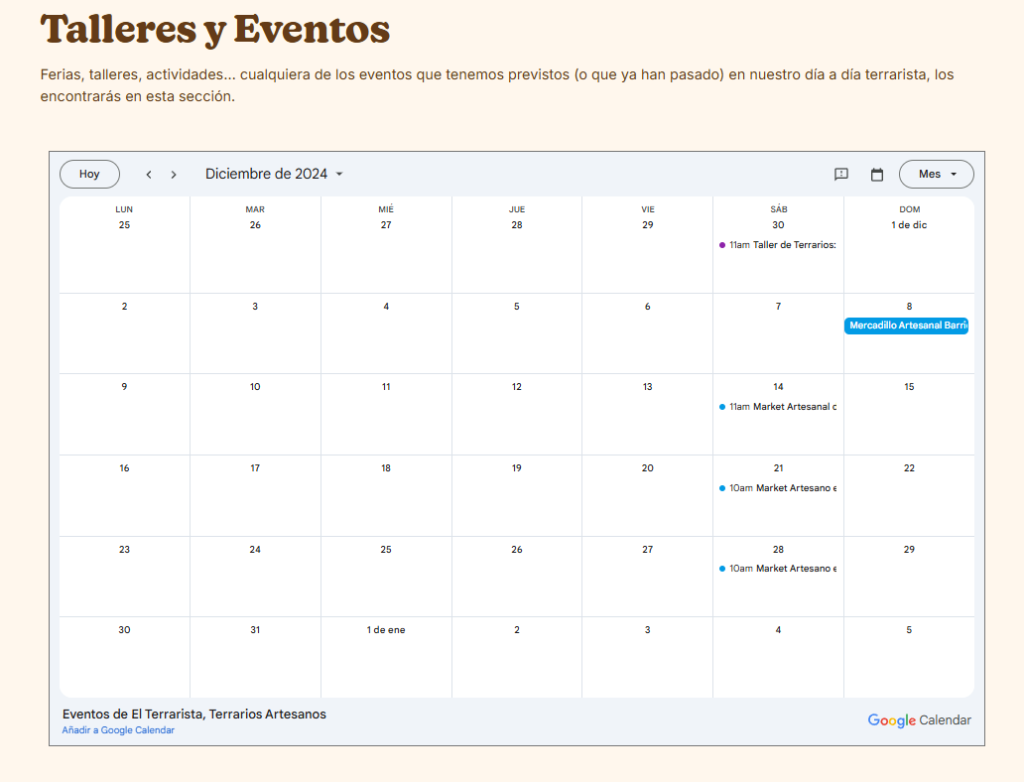Viewport: 1024px width, 782px height.
Task: Select the 1 de ene cell
Action: tap(386, 655)
